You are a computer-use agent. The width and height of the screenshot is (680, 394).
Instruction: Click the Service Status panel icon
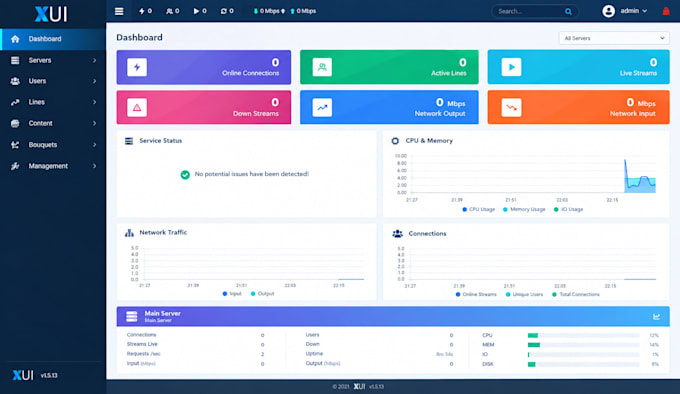point(129,141)
